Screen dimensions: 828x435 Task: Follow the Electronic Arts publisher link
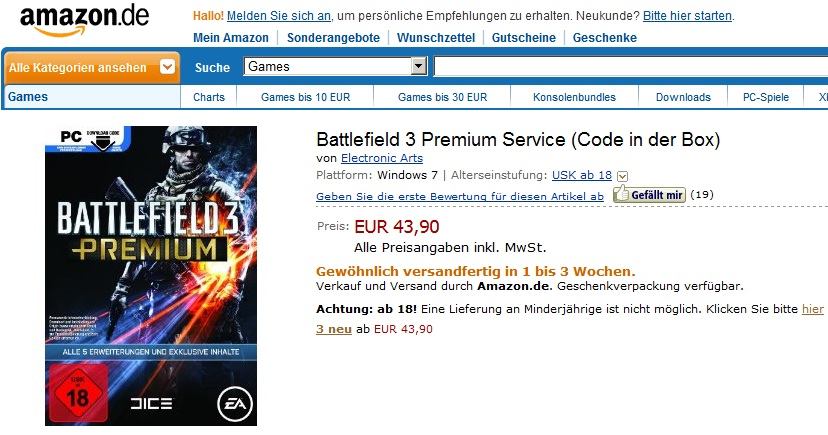point(382,158)
